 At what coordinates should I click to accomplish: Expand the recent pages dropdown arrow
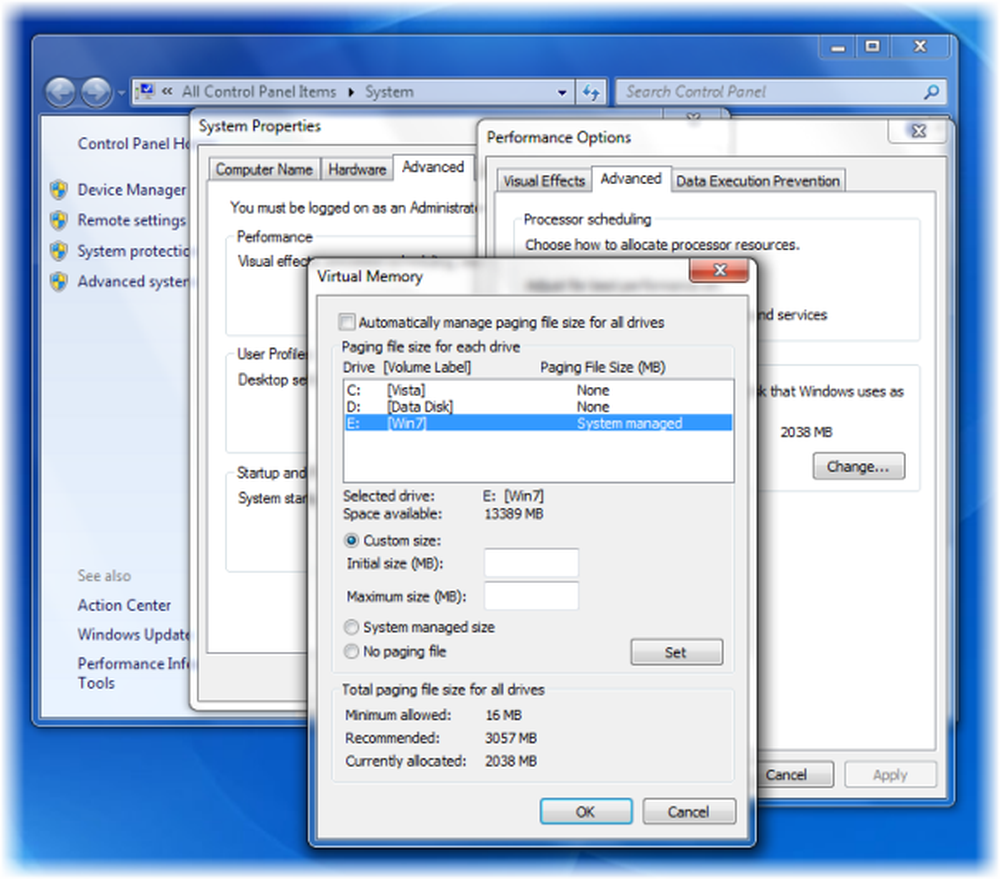pyautogui.click(x=121, y=93)
